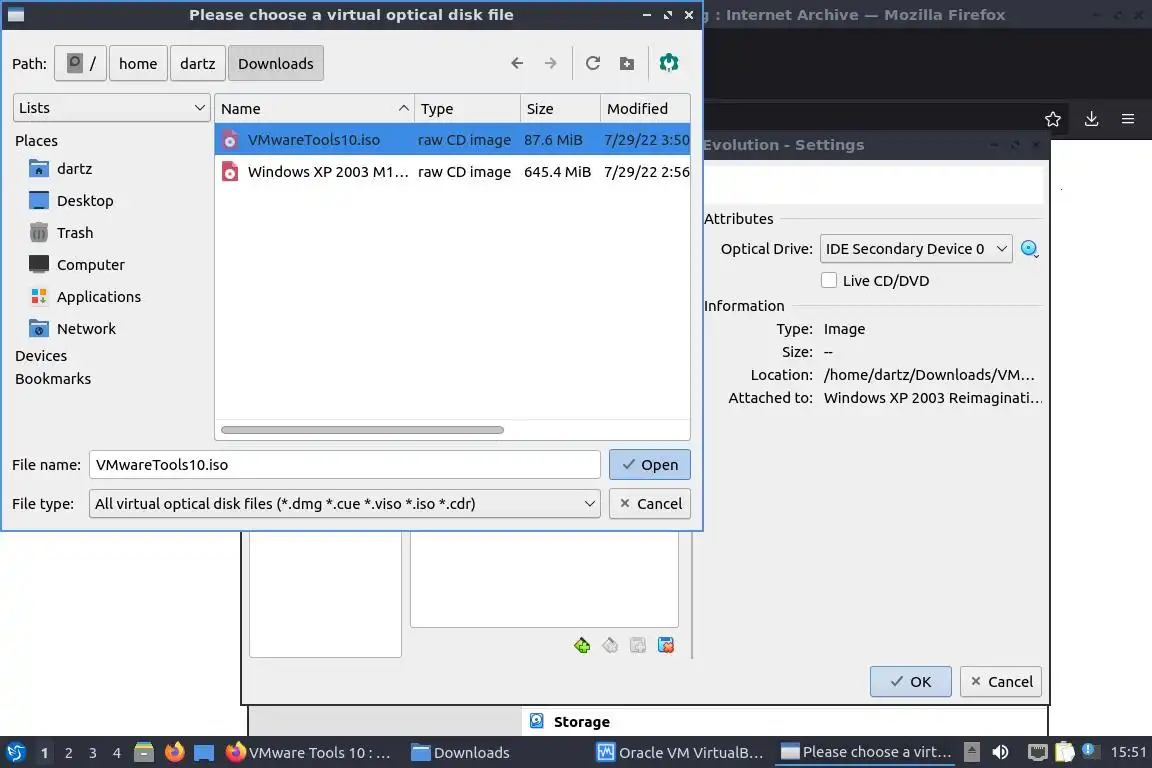Launch Firefox from taskbar quick launch
Screen dimensions: 1152x768
click(x=174, y=752)
